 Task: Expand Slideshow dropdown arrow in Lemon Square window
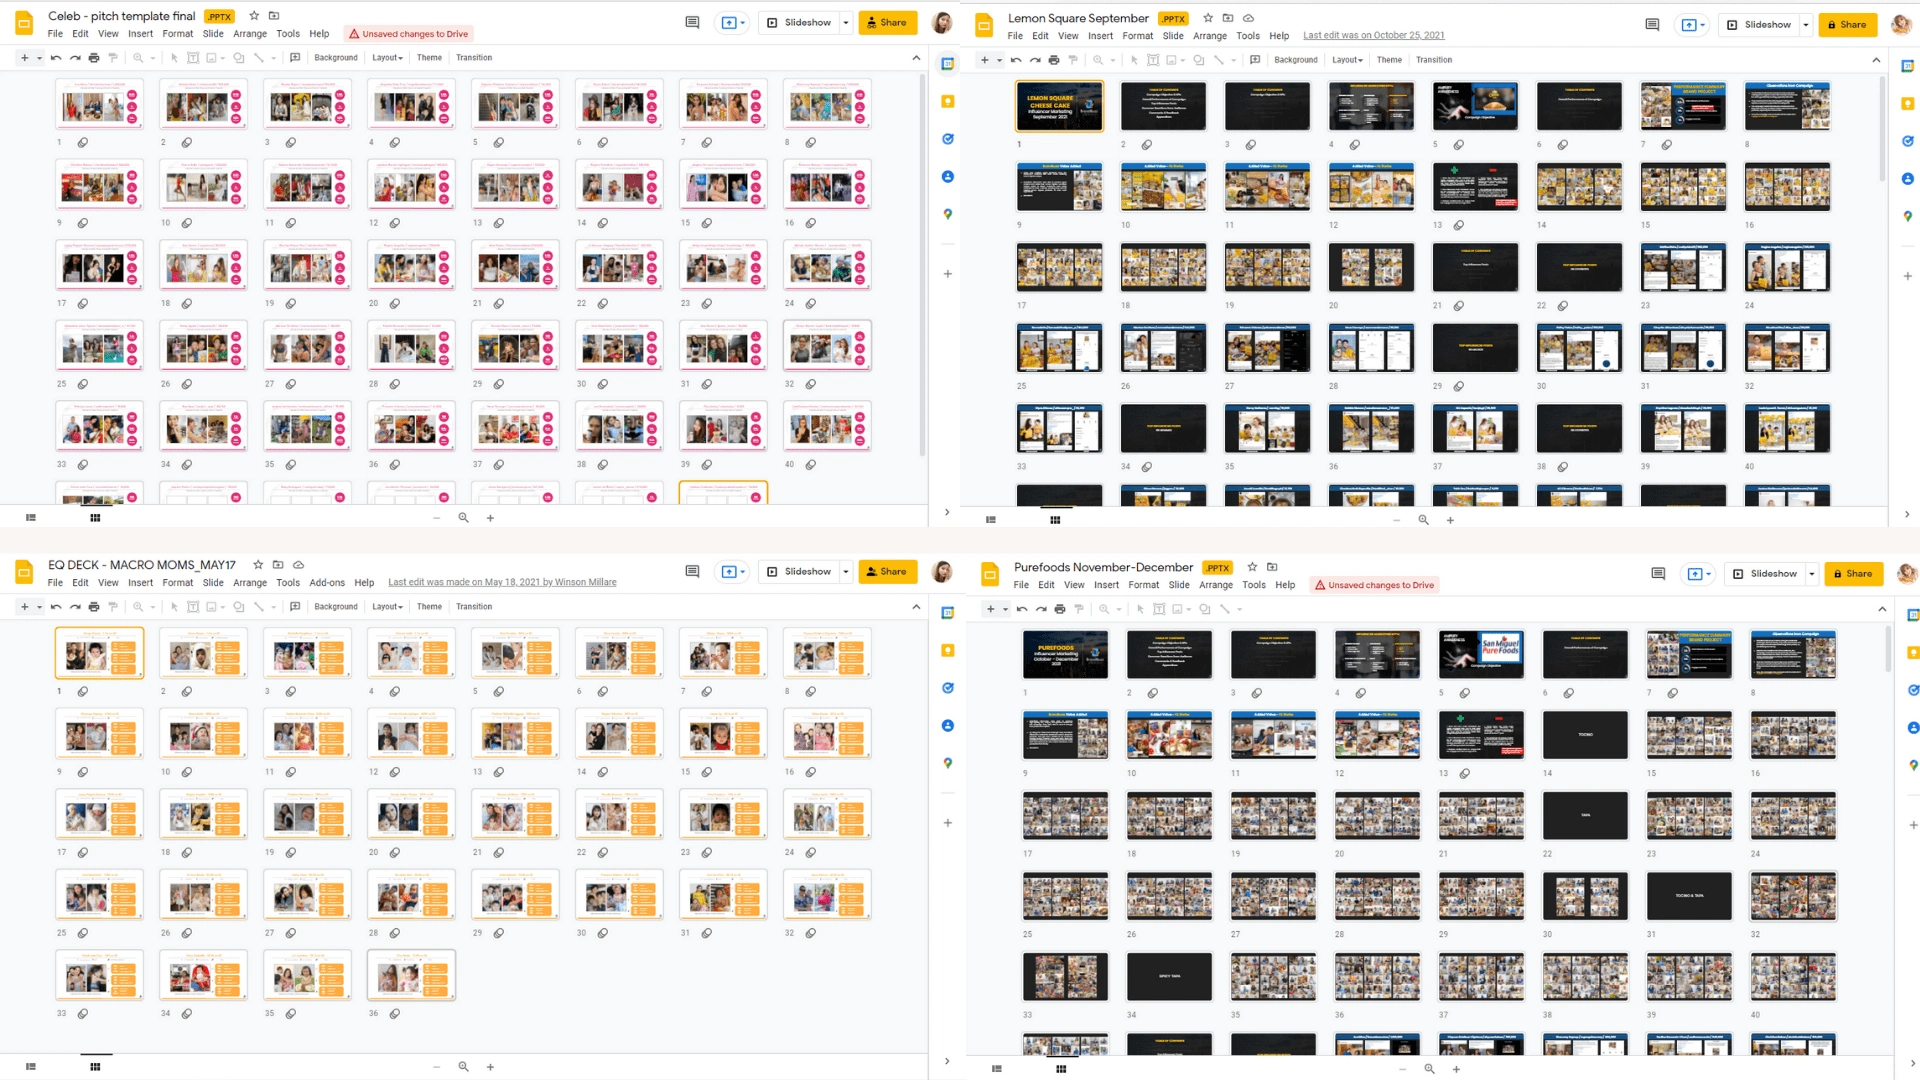(x=1806, y=25)
